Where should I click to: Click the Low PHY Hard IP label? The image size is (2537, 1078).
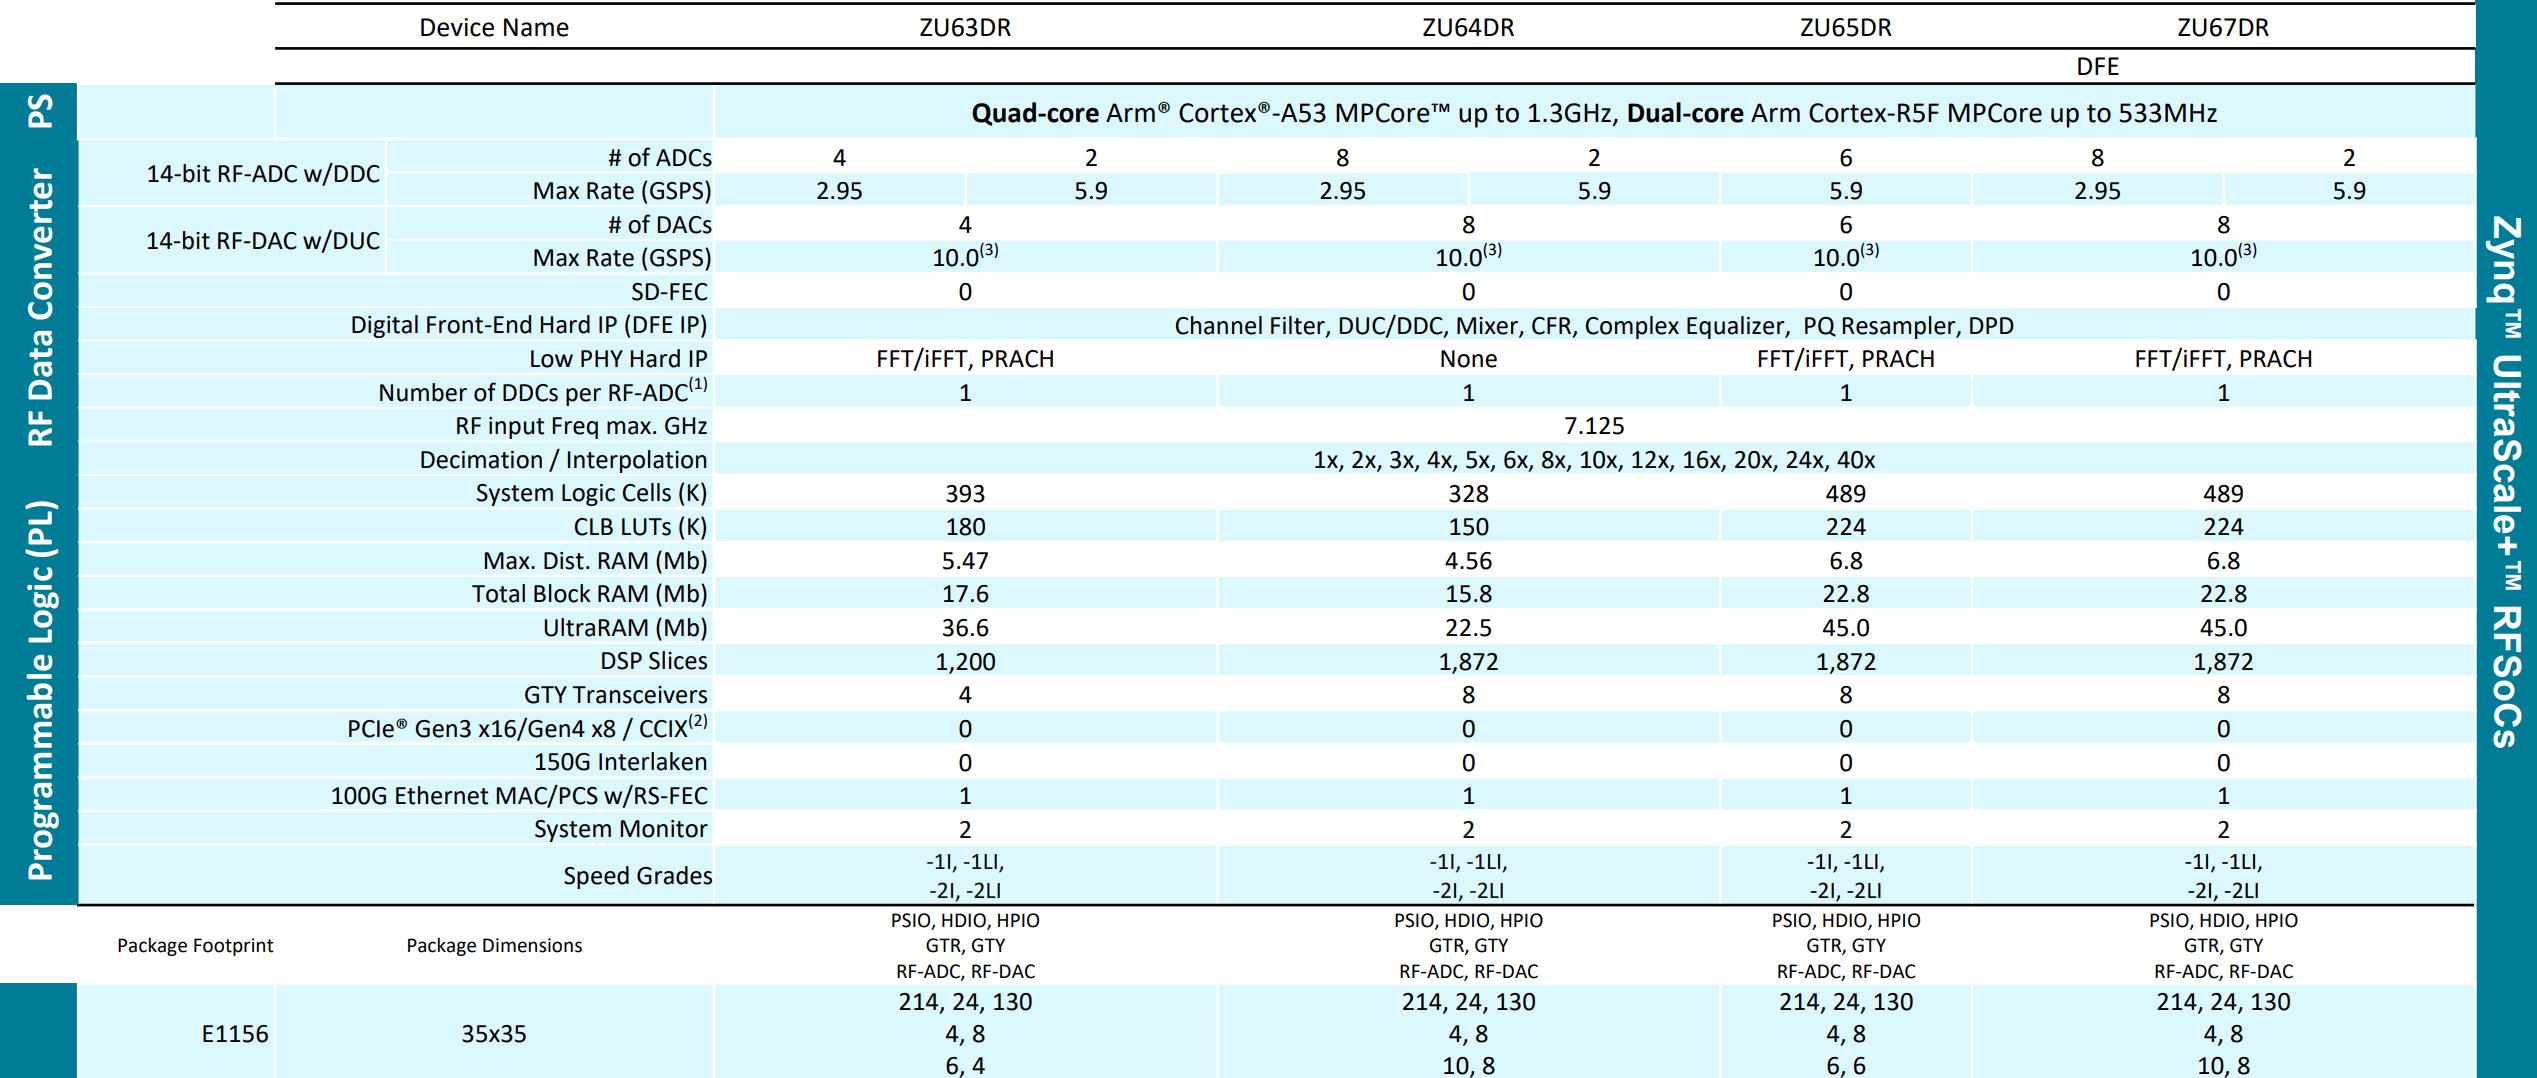point(618,359)
